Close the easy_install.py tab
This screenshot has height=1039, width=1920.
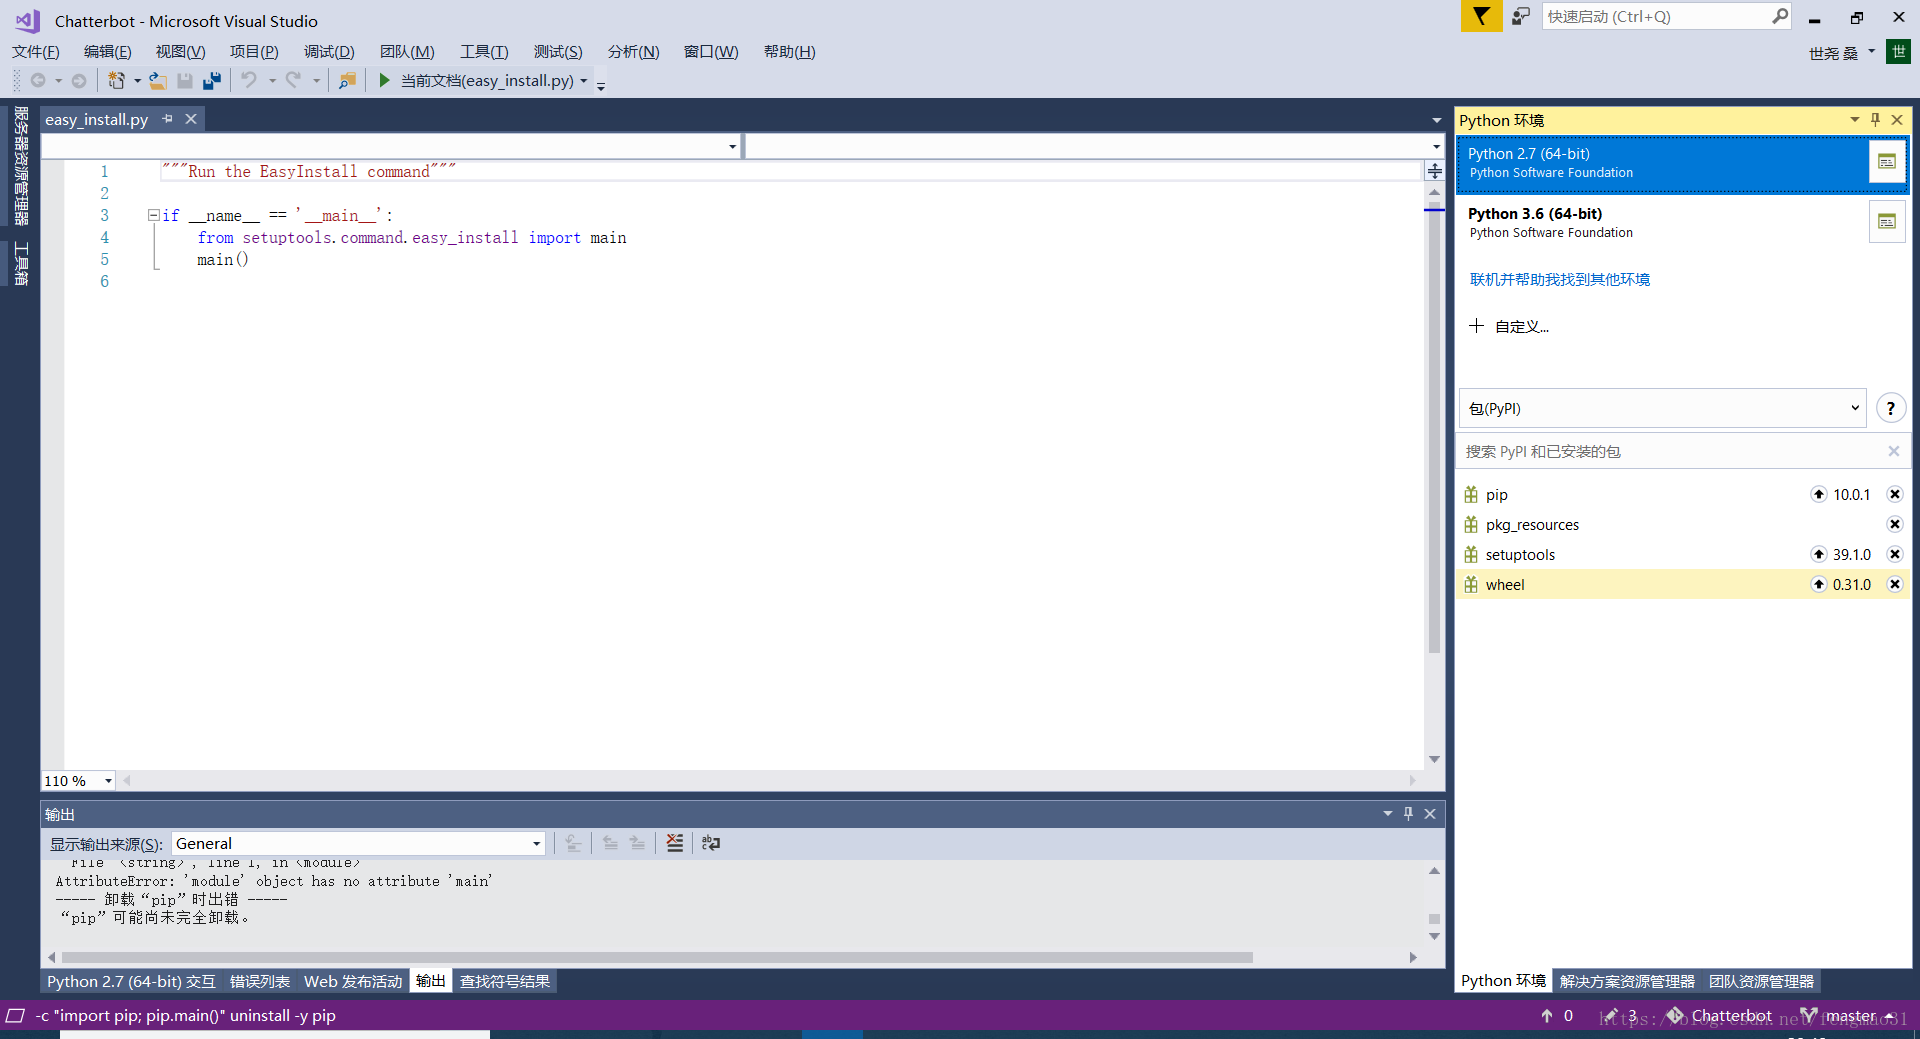pos(191,119)
